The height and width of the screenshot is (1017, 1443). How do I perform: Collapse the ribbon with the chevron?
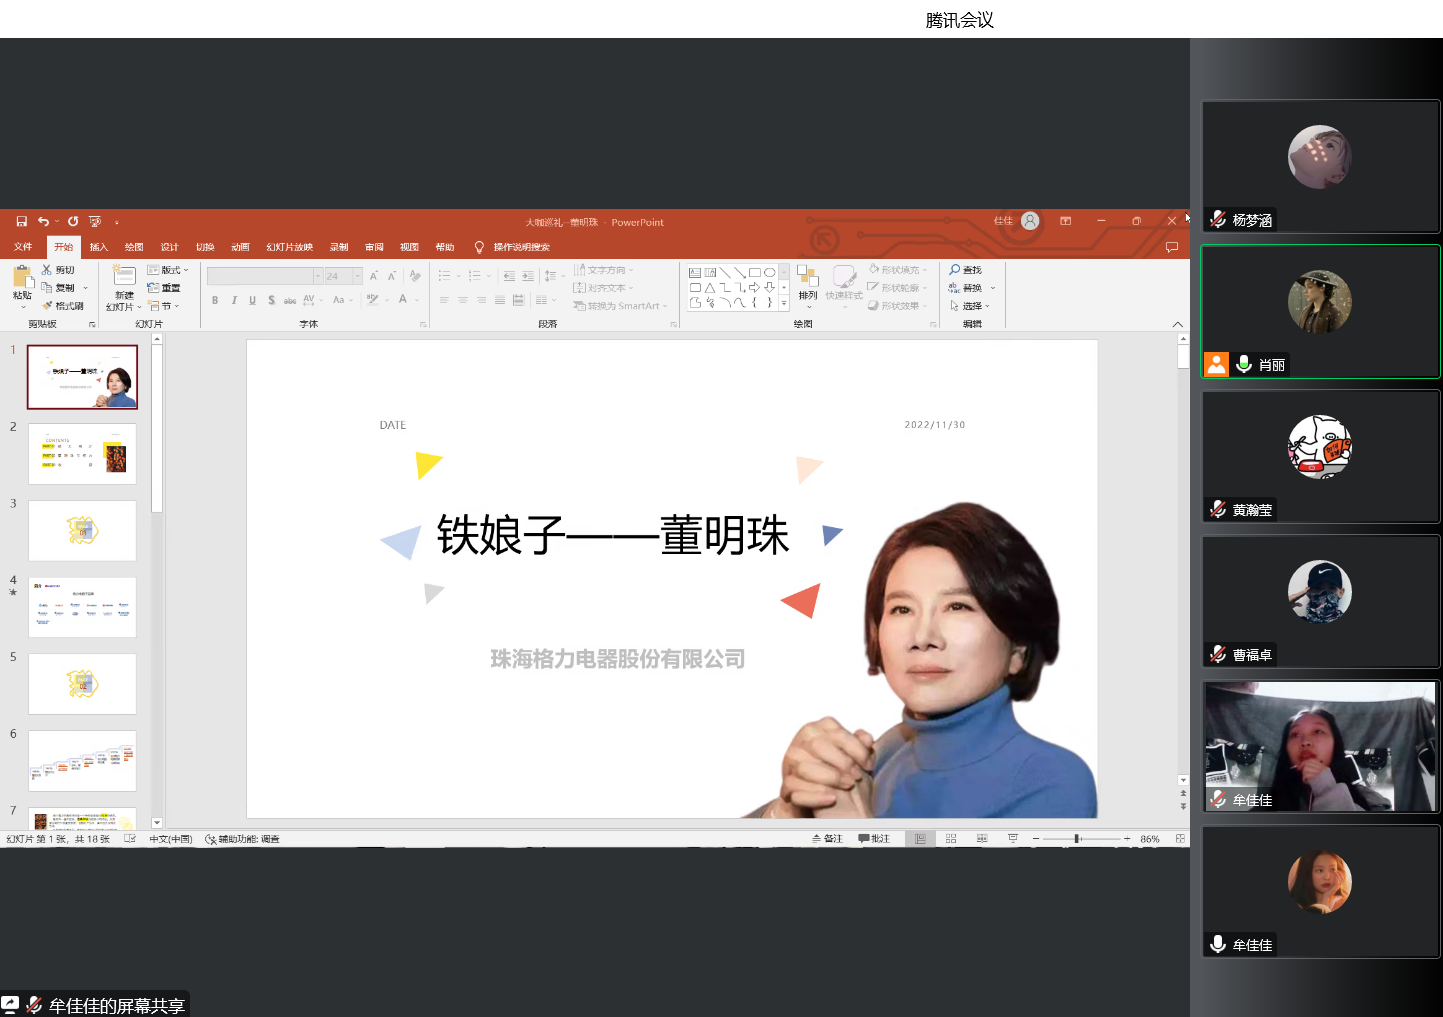click(x=1177, y=324)
